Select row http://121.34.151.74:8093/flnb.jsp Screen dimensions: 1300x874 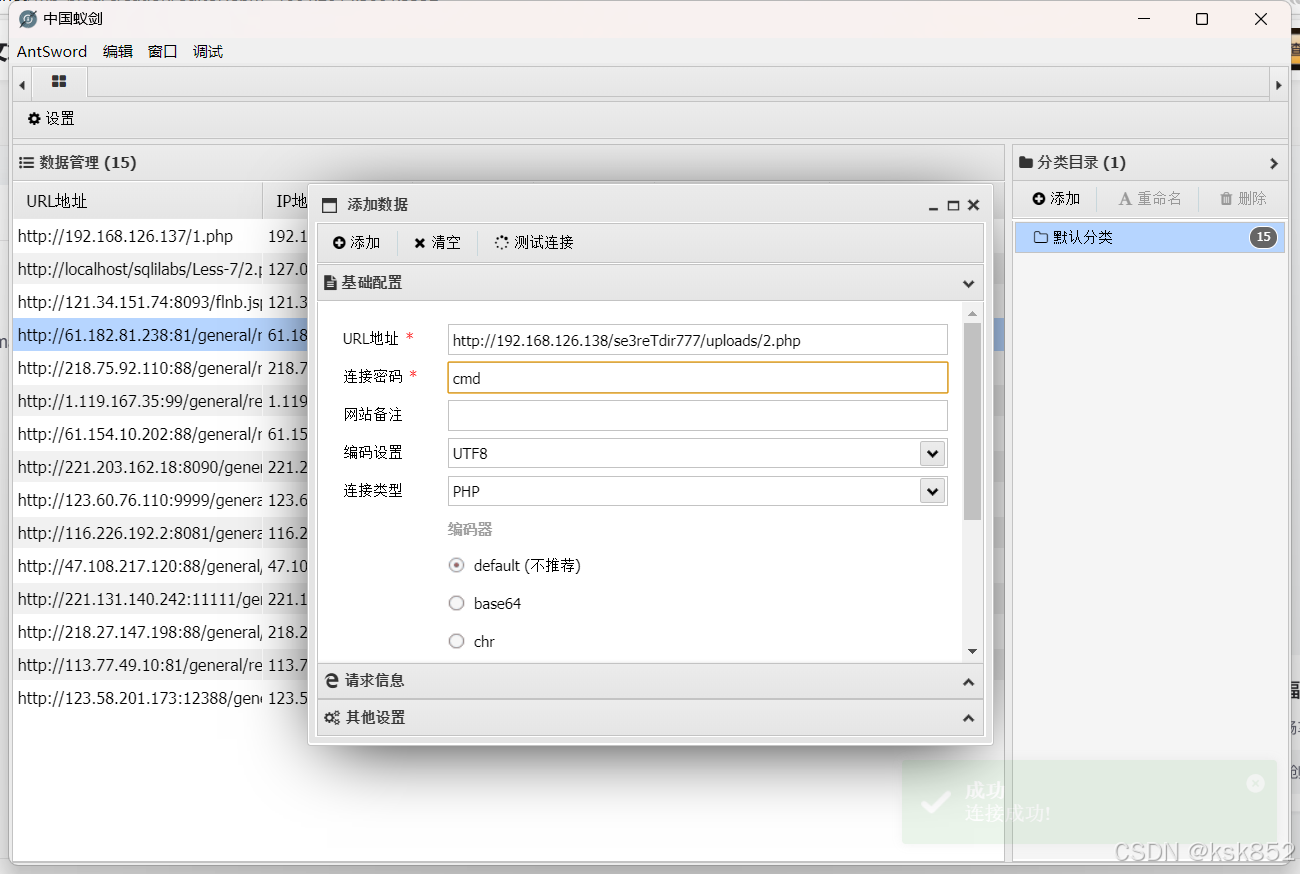coord(160,302)
